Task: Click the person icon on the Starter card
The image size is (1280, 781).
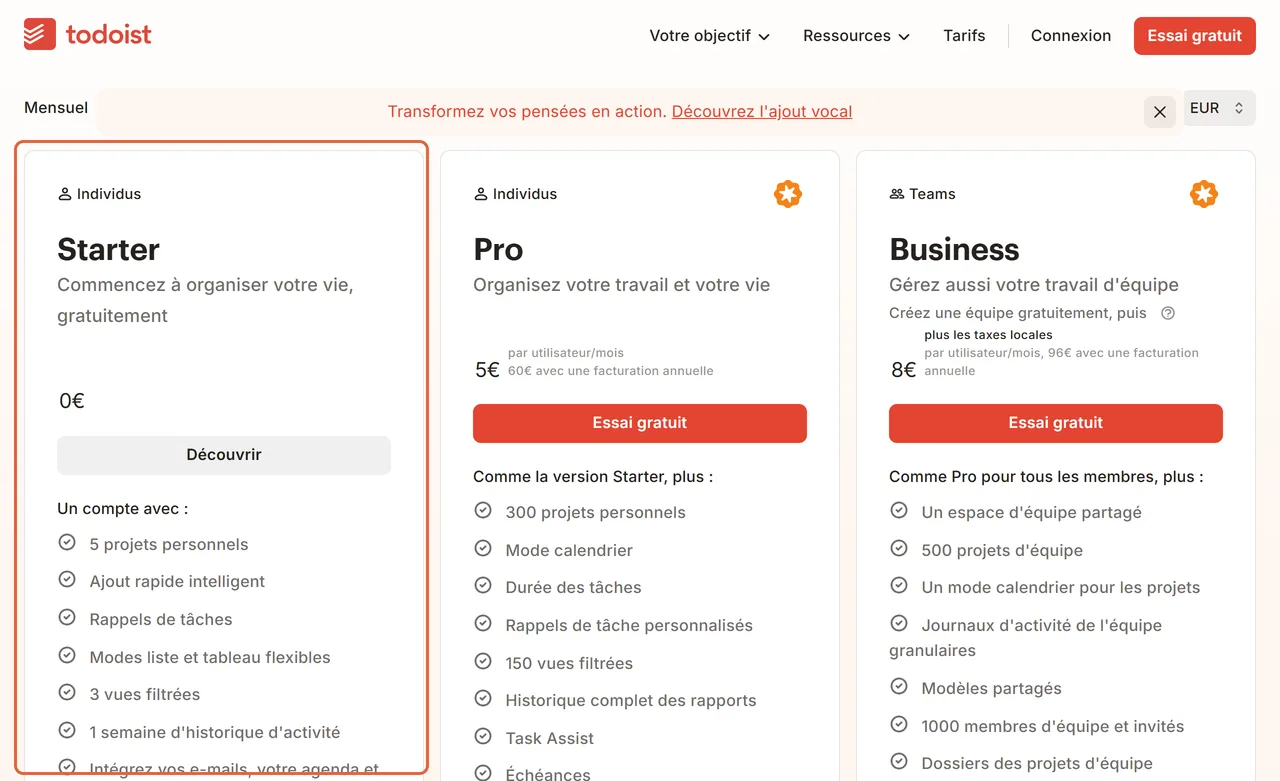Action: point(65,194)
